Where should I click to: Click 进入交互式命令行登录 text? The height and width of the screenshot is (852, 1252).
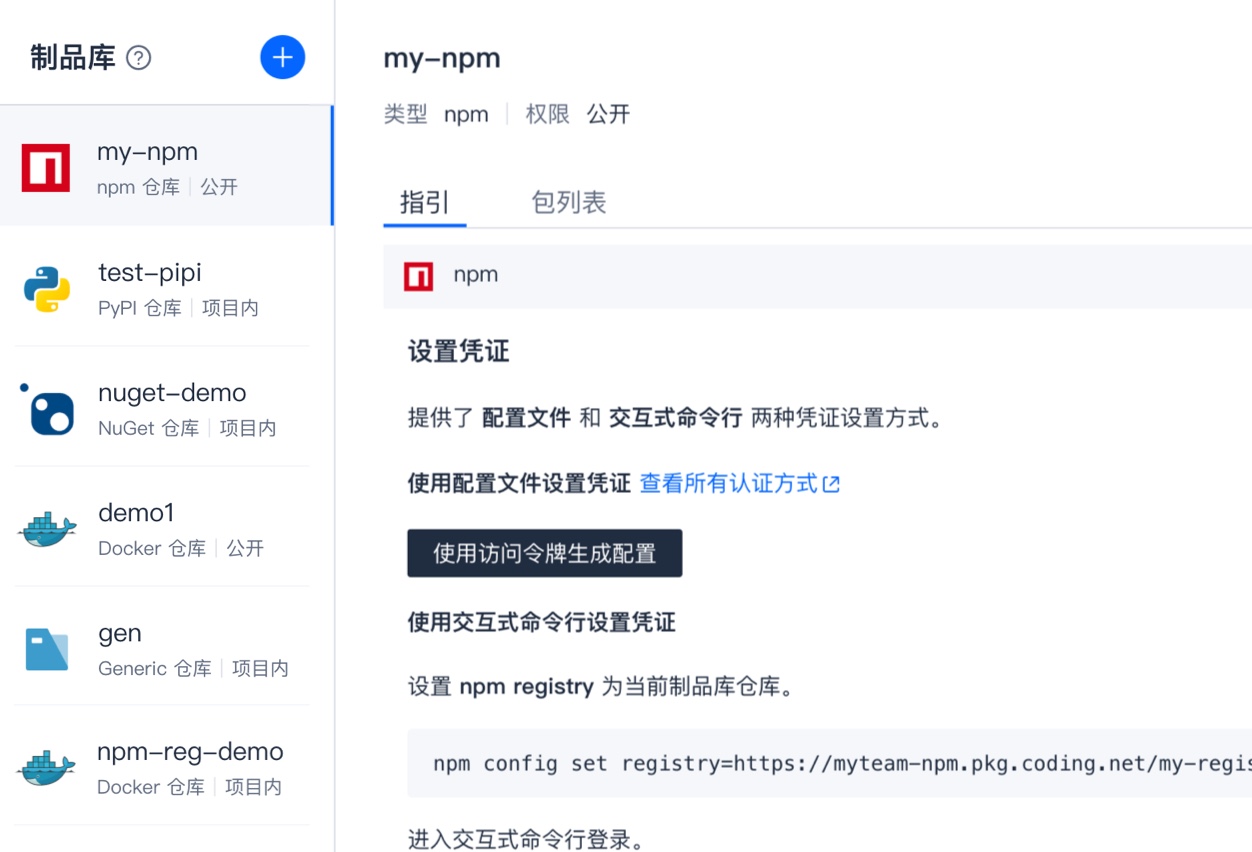(x=526, y=840)
